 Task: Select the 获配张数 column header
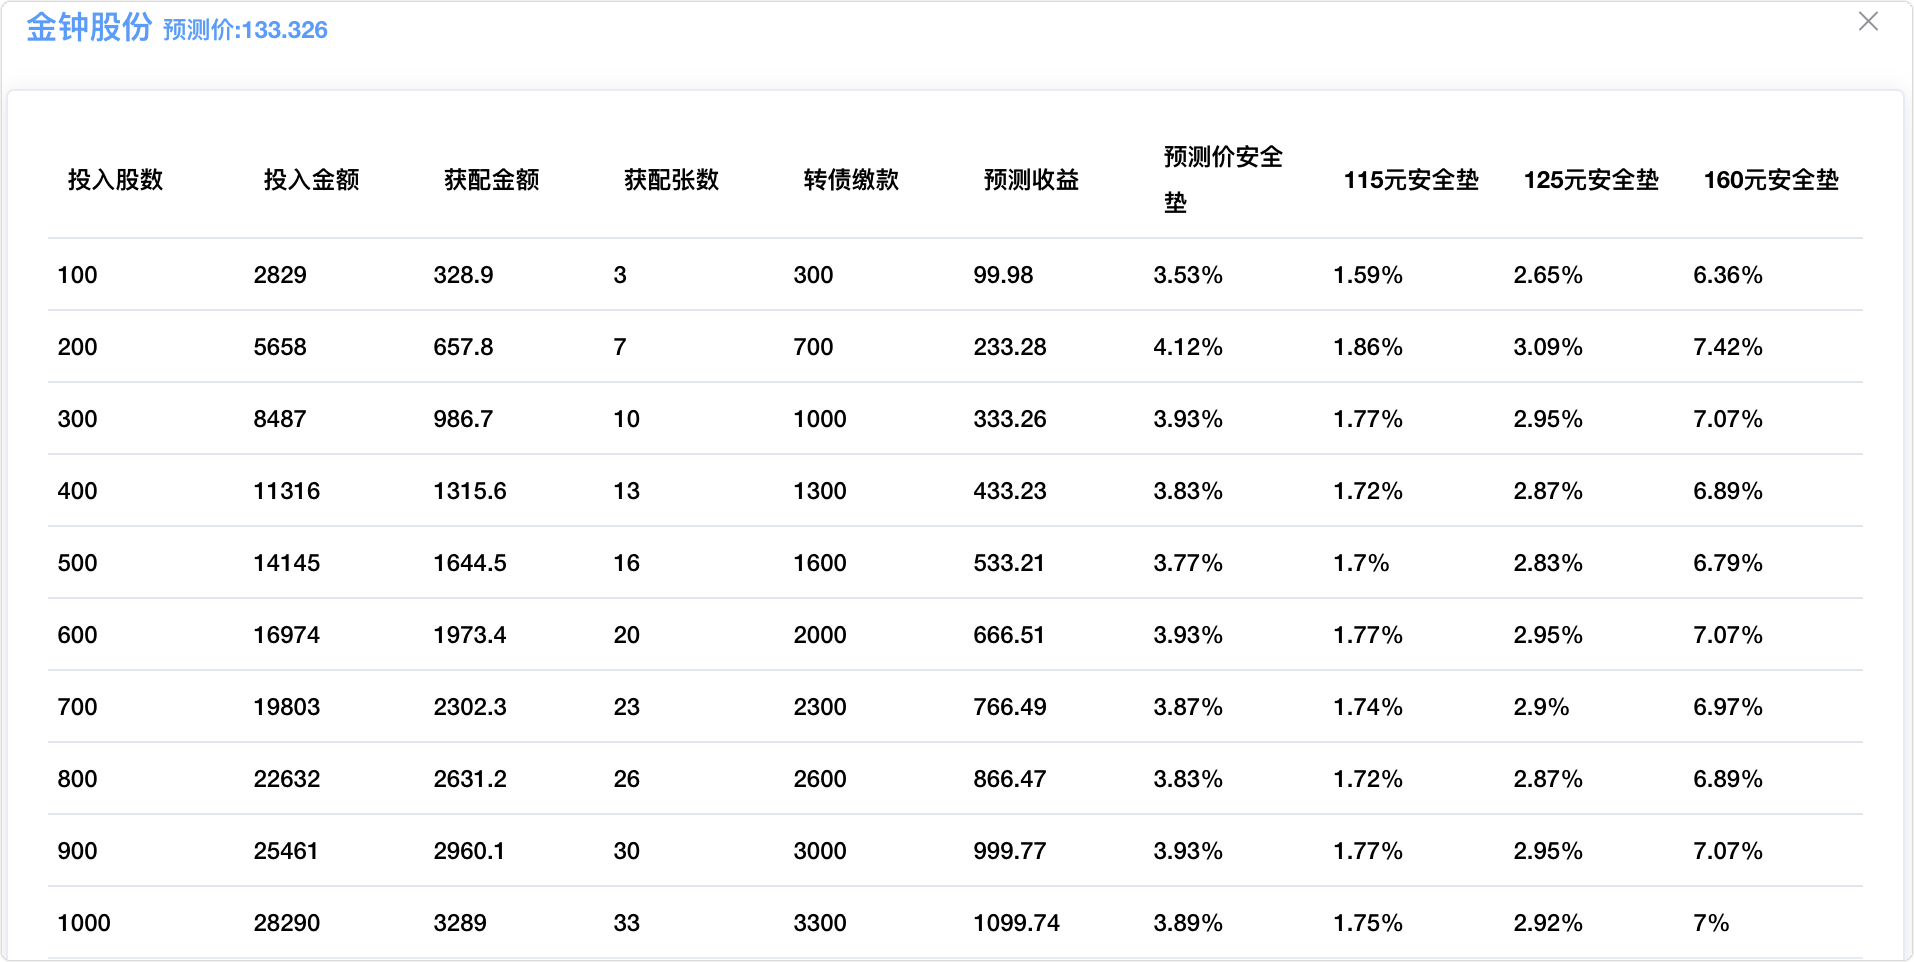pos(671,180)
